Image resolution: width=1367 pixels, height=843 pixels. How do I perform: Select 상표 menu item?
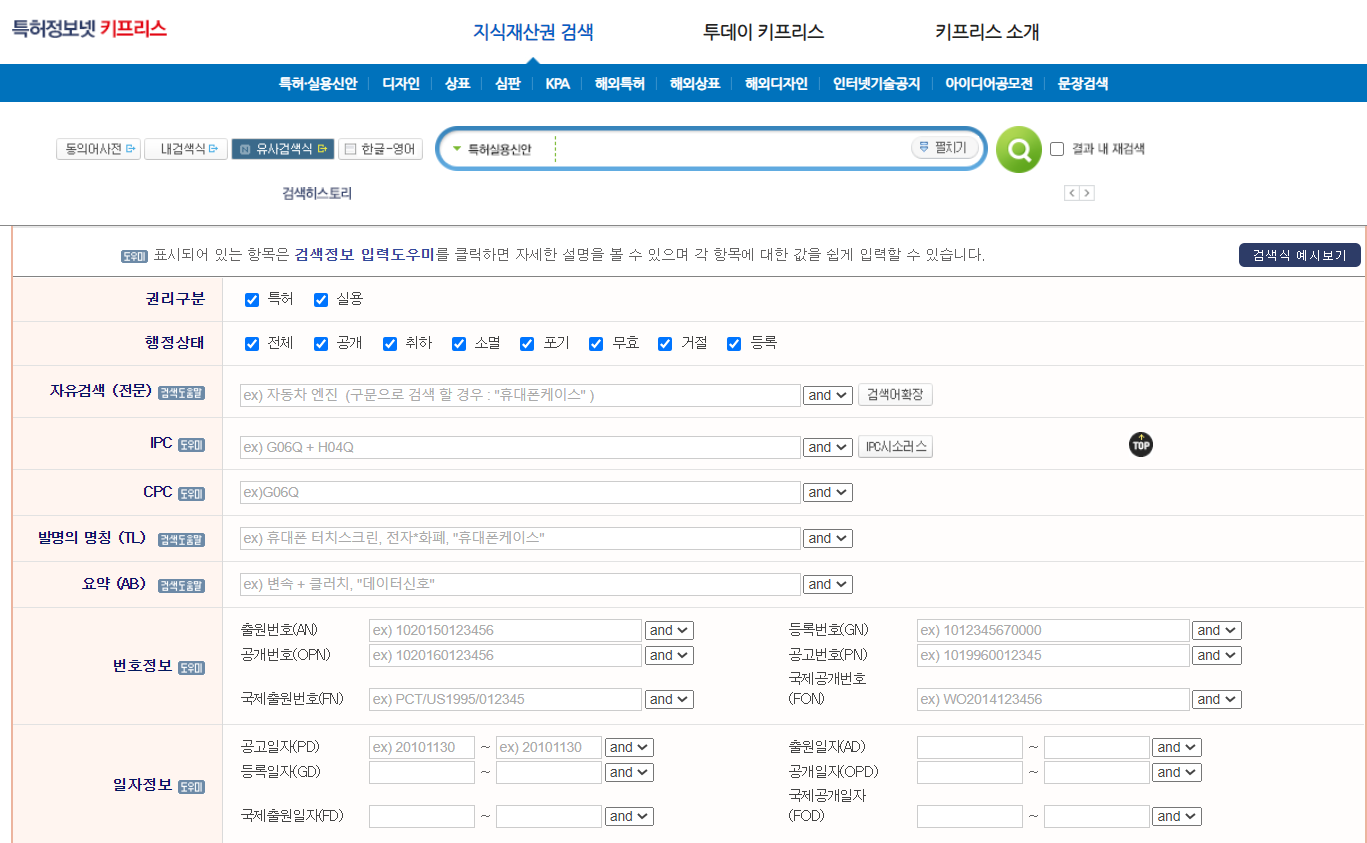click(457, 84)
